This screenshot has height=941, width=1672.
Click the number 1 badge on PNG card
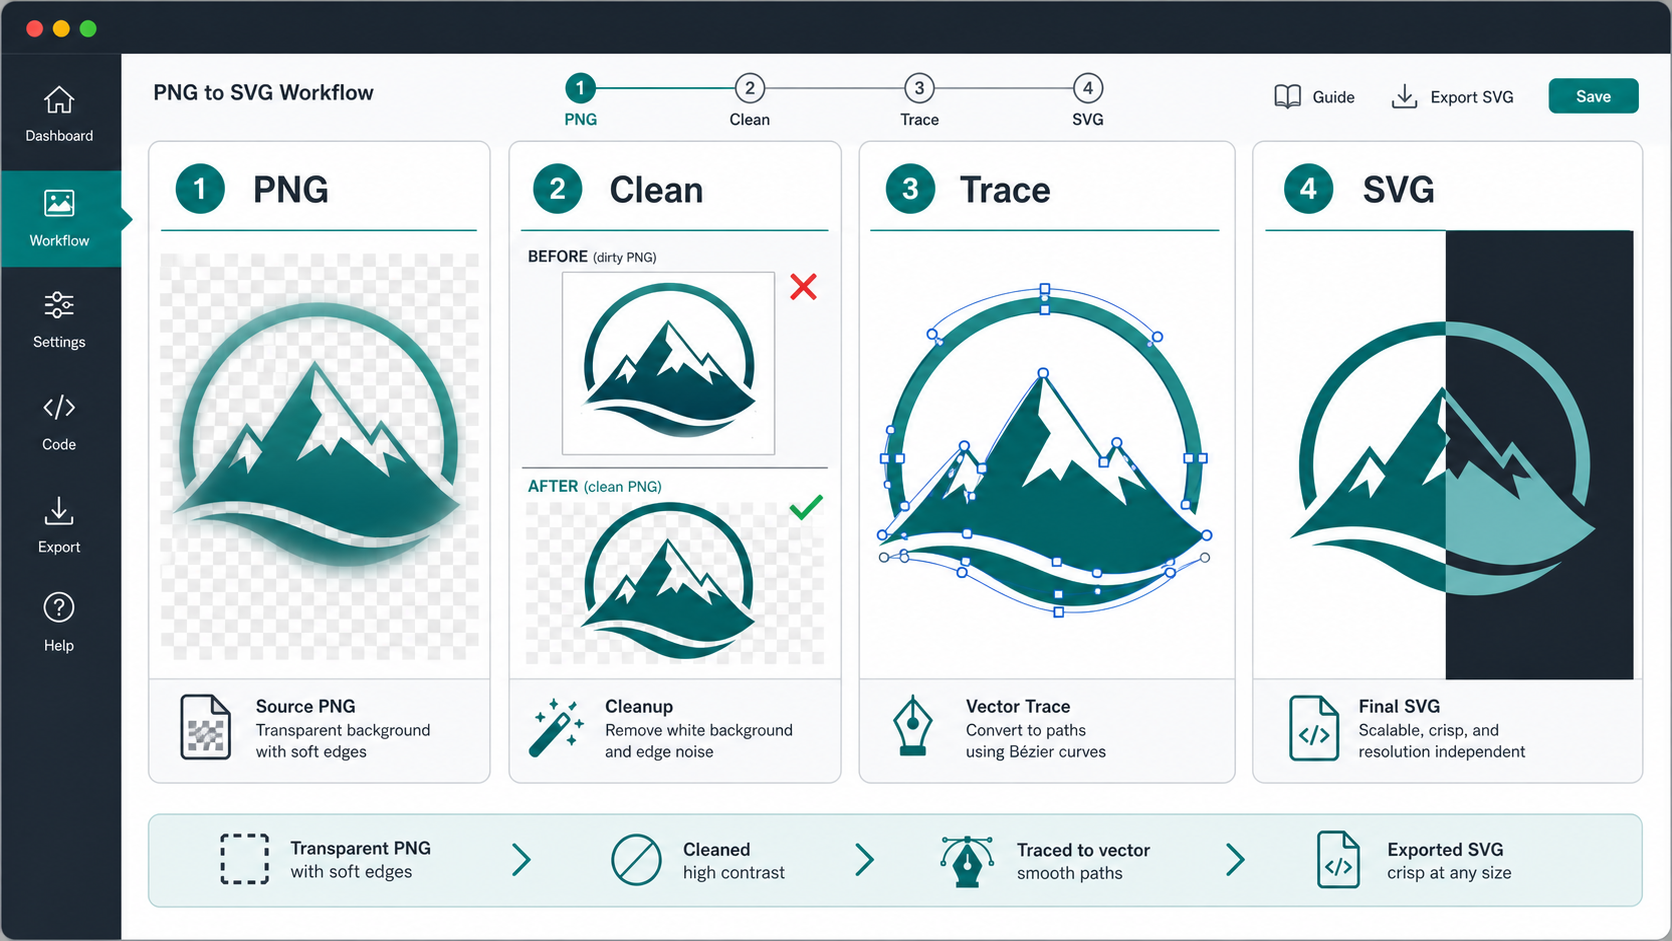(200, 189)
